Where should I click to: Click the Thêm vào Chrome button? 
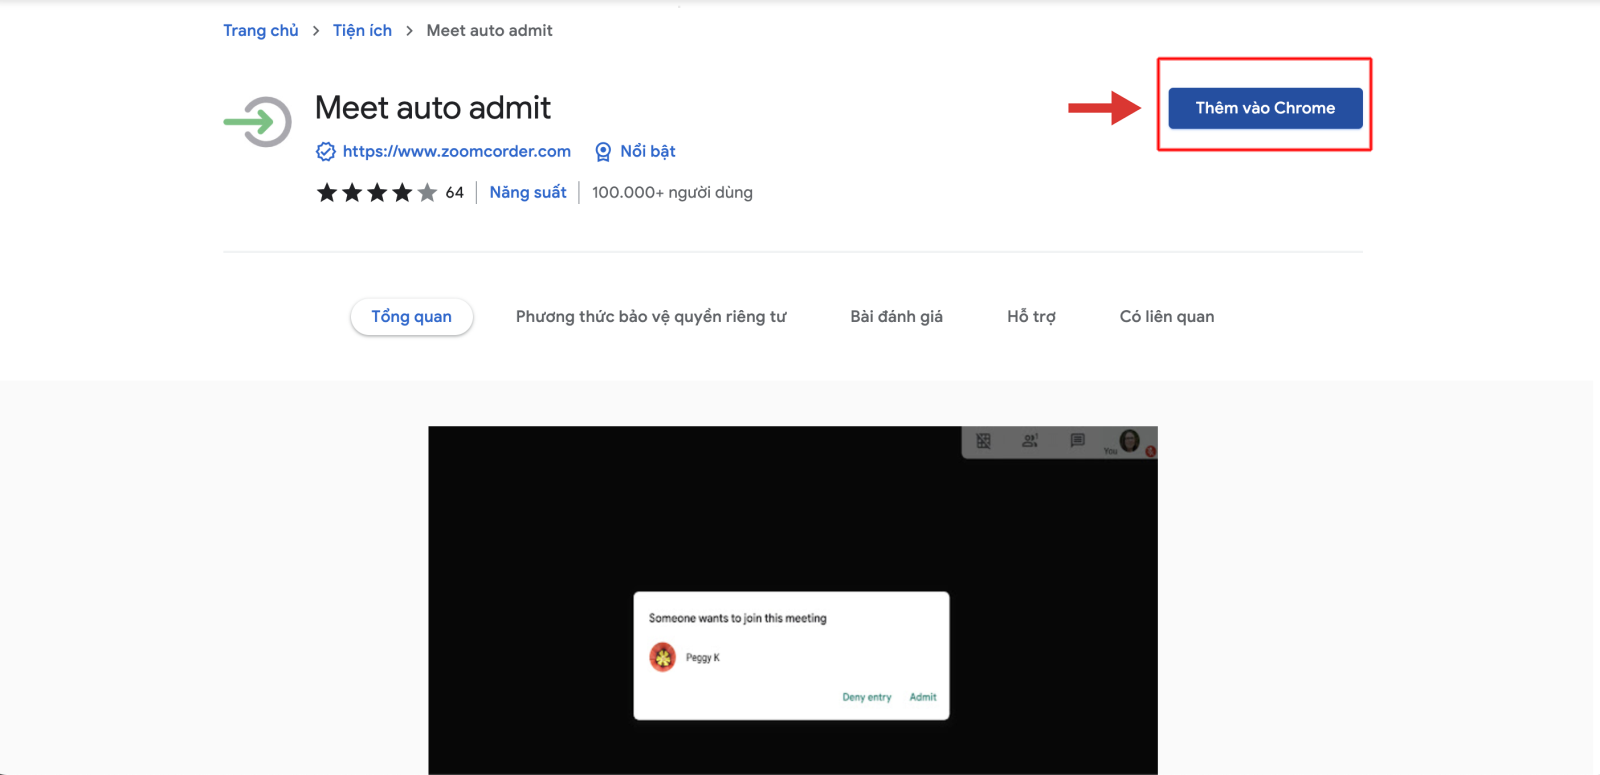coord(1265,108)
